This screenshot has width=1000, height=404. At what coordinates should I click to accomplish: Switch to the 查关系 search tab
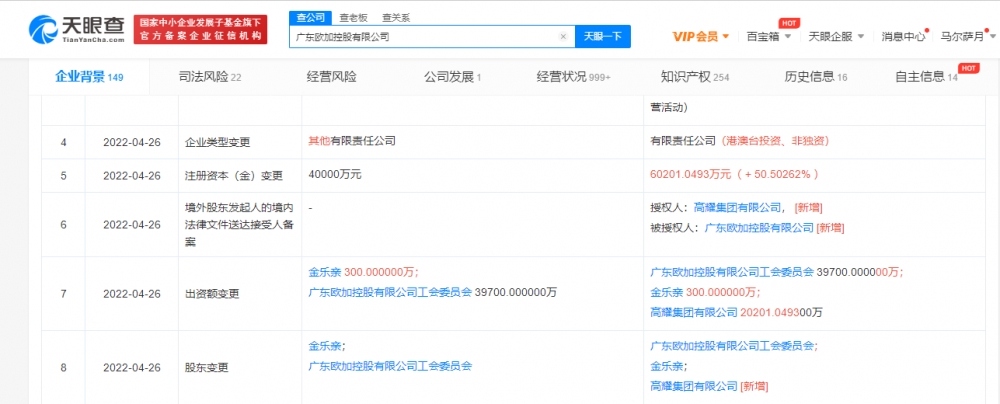pyautogui.click(x=395, y=18)
